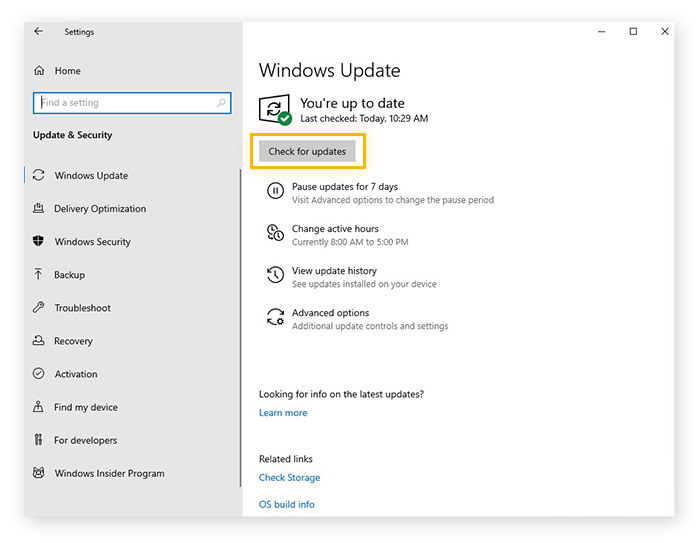Click the OS build info link
The height and width of the screenshot is (543, 700).
point(286,505)
